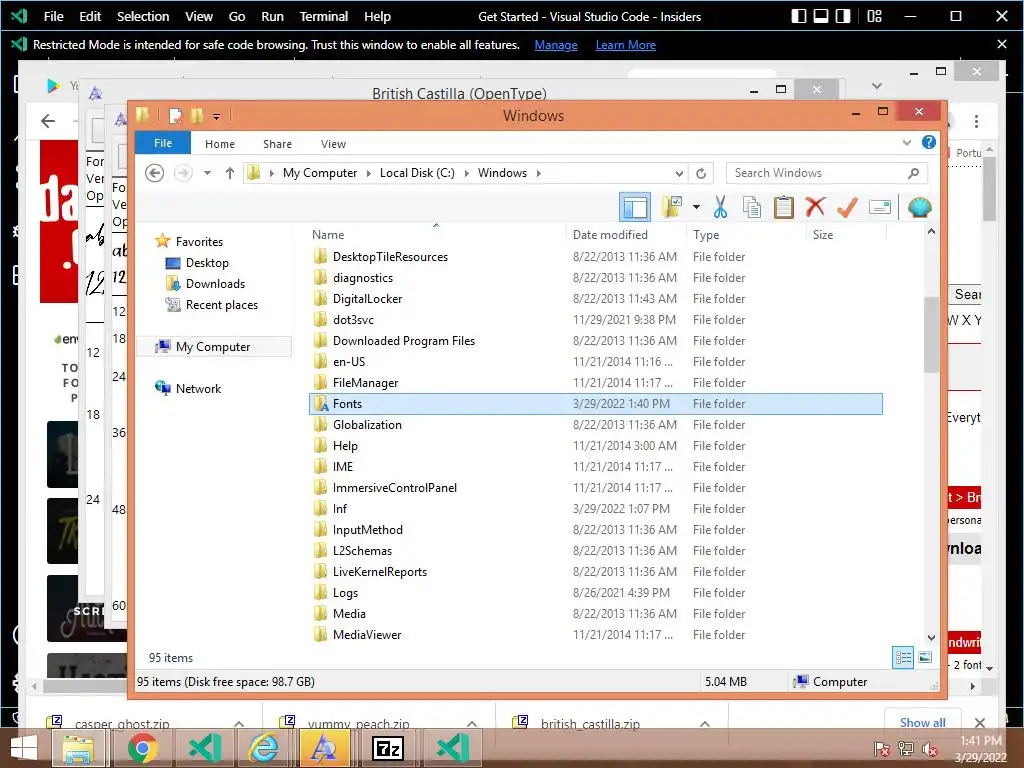Click the Windows Start button
This screenshot has height=768, width=1024.
pyautogui.click(x=24, y=748)
